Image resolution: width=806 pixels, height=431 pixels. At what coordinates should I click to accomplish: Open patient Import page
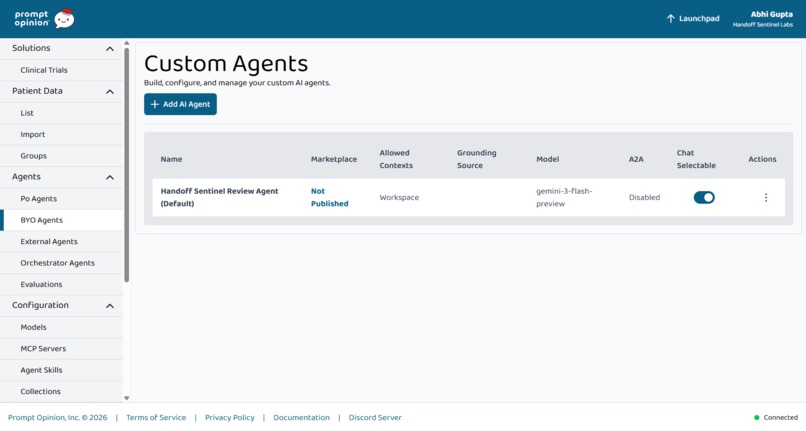pyautogui.click(x=61, y=134)
